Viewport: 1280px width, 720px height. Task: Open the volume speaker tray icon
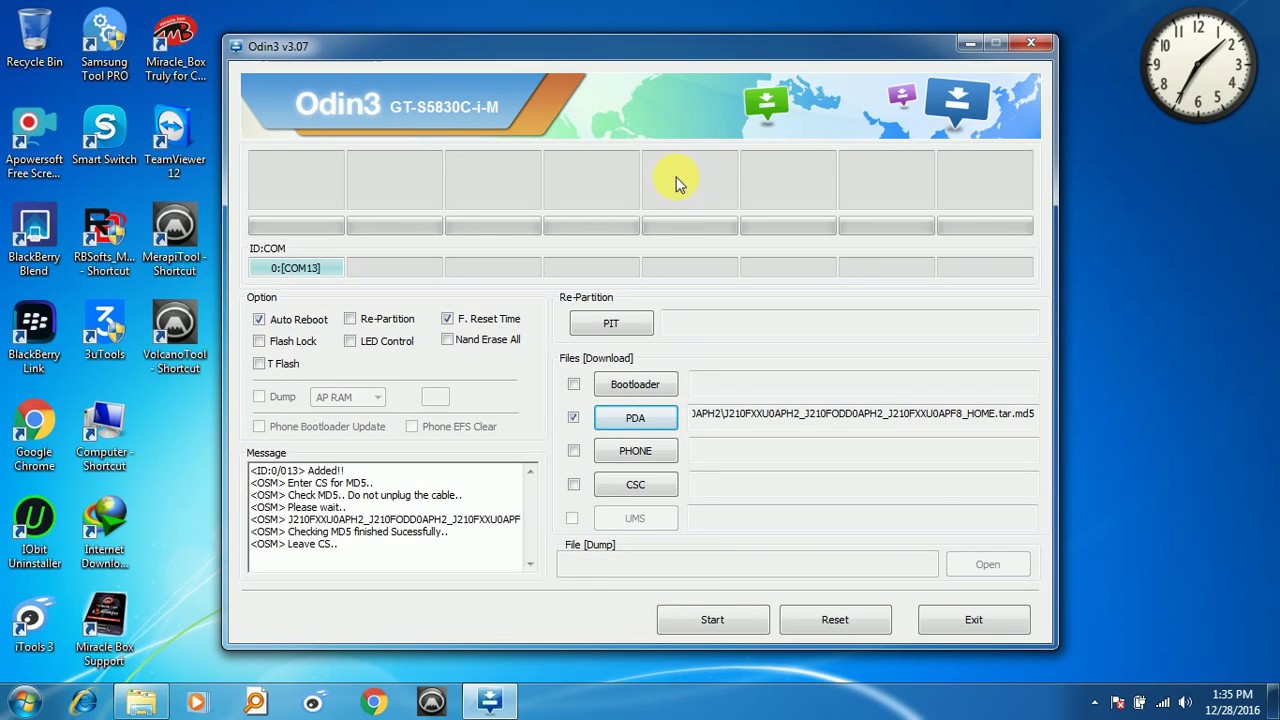click(x=1186, y=703)
